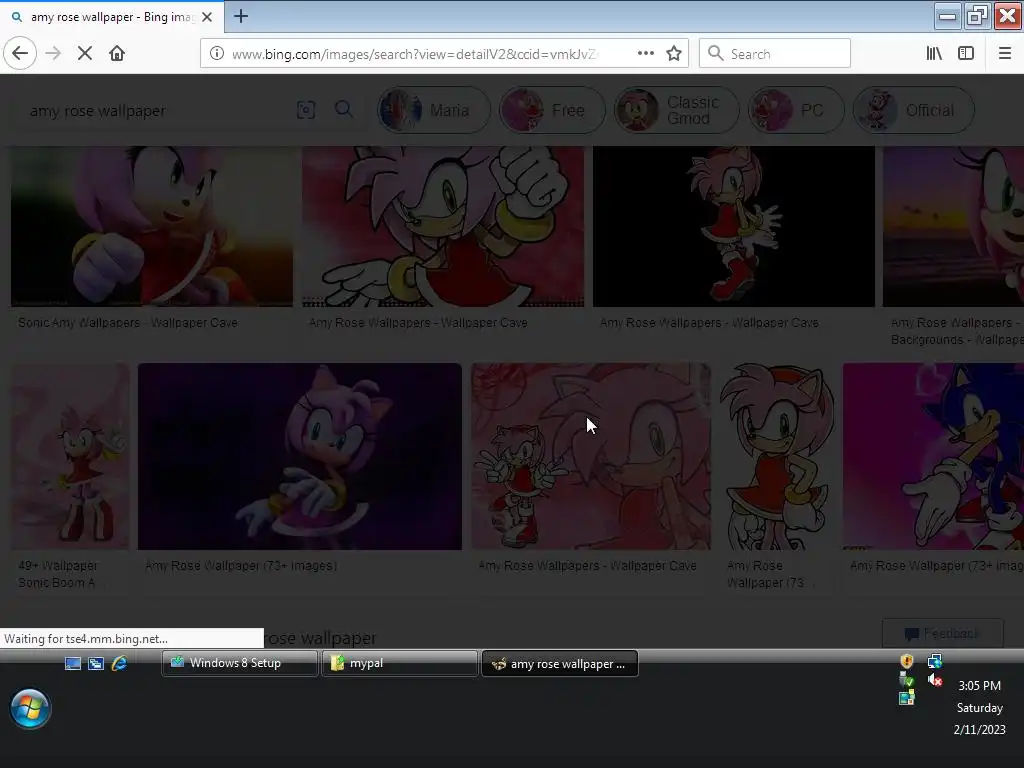
Task: Open the 49+ Wallpaper Sonic Boom thumbnail
Action: [70, 456]
